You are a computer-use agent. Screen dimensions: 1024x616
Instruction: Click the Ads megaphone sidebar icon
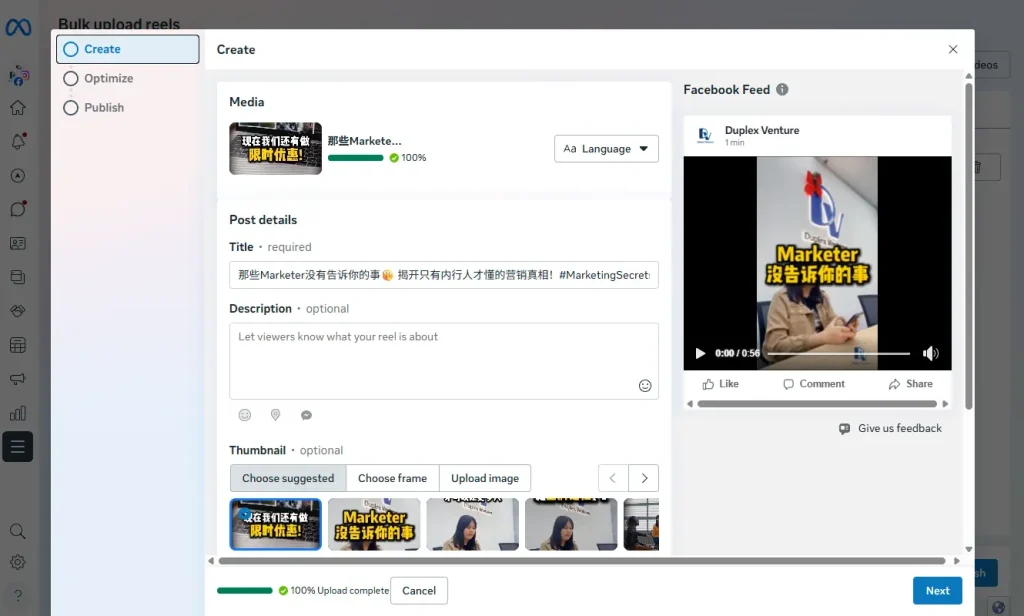tap(18, 379)
